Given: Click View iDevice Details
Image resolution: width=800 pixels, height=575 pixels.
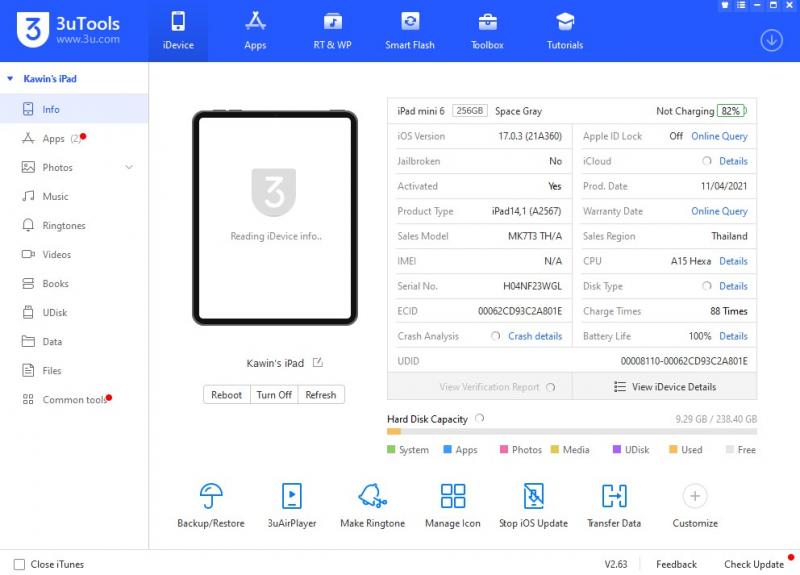Looking at the screenshot, I should click(x=664, y=387).
